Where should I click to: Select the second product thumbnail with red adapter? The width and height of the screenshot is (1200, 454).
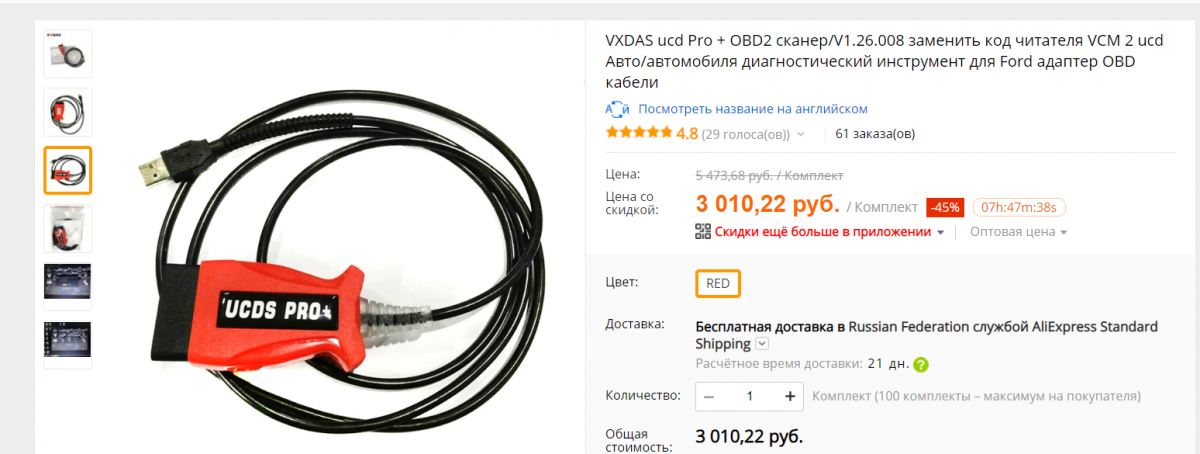click(x=68, y=112)
